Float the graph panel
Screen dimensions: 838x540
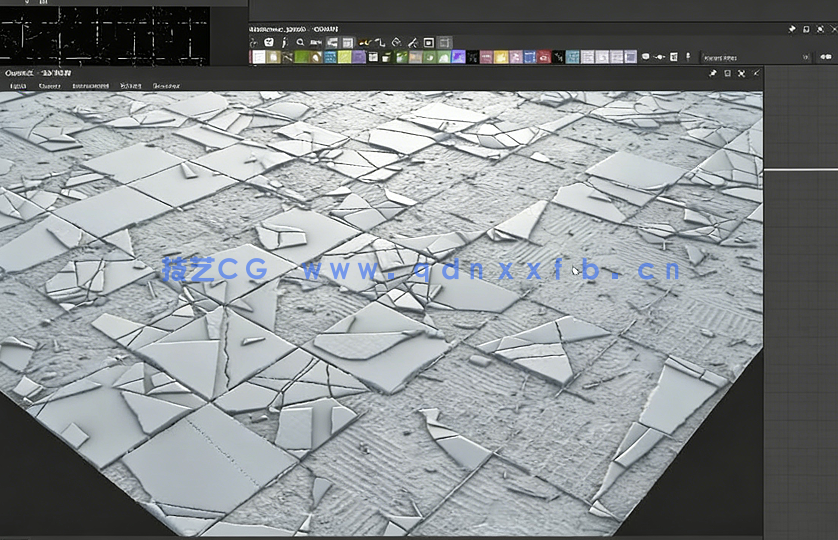(806, 29)
